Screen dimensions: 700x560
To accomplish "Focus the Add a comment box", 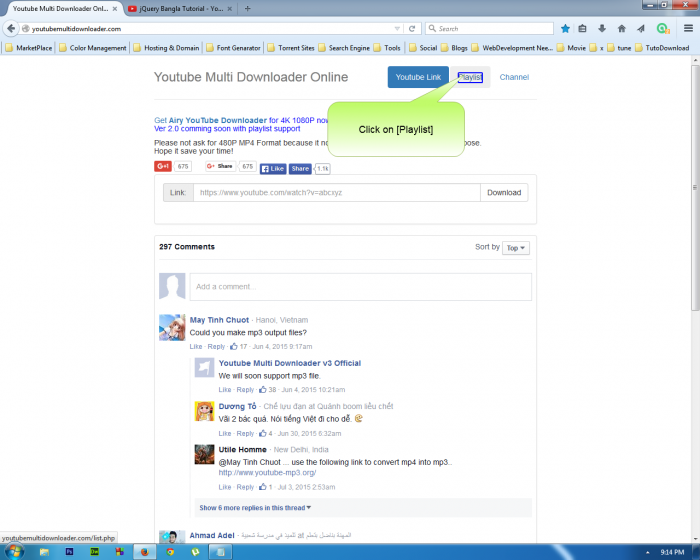I will pyautogui.click(x=361, y=287).
